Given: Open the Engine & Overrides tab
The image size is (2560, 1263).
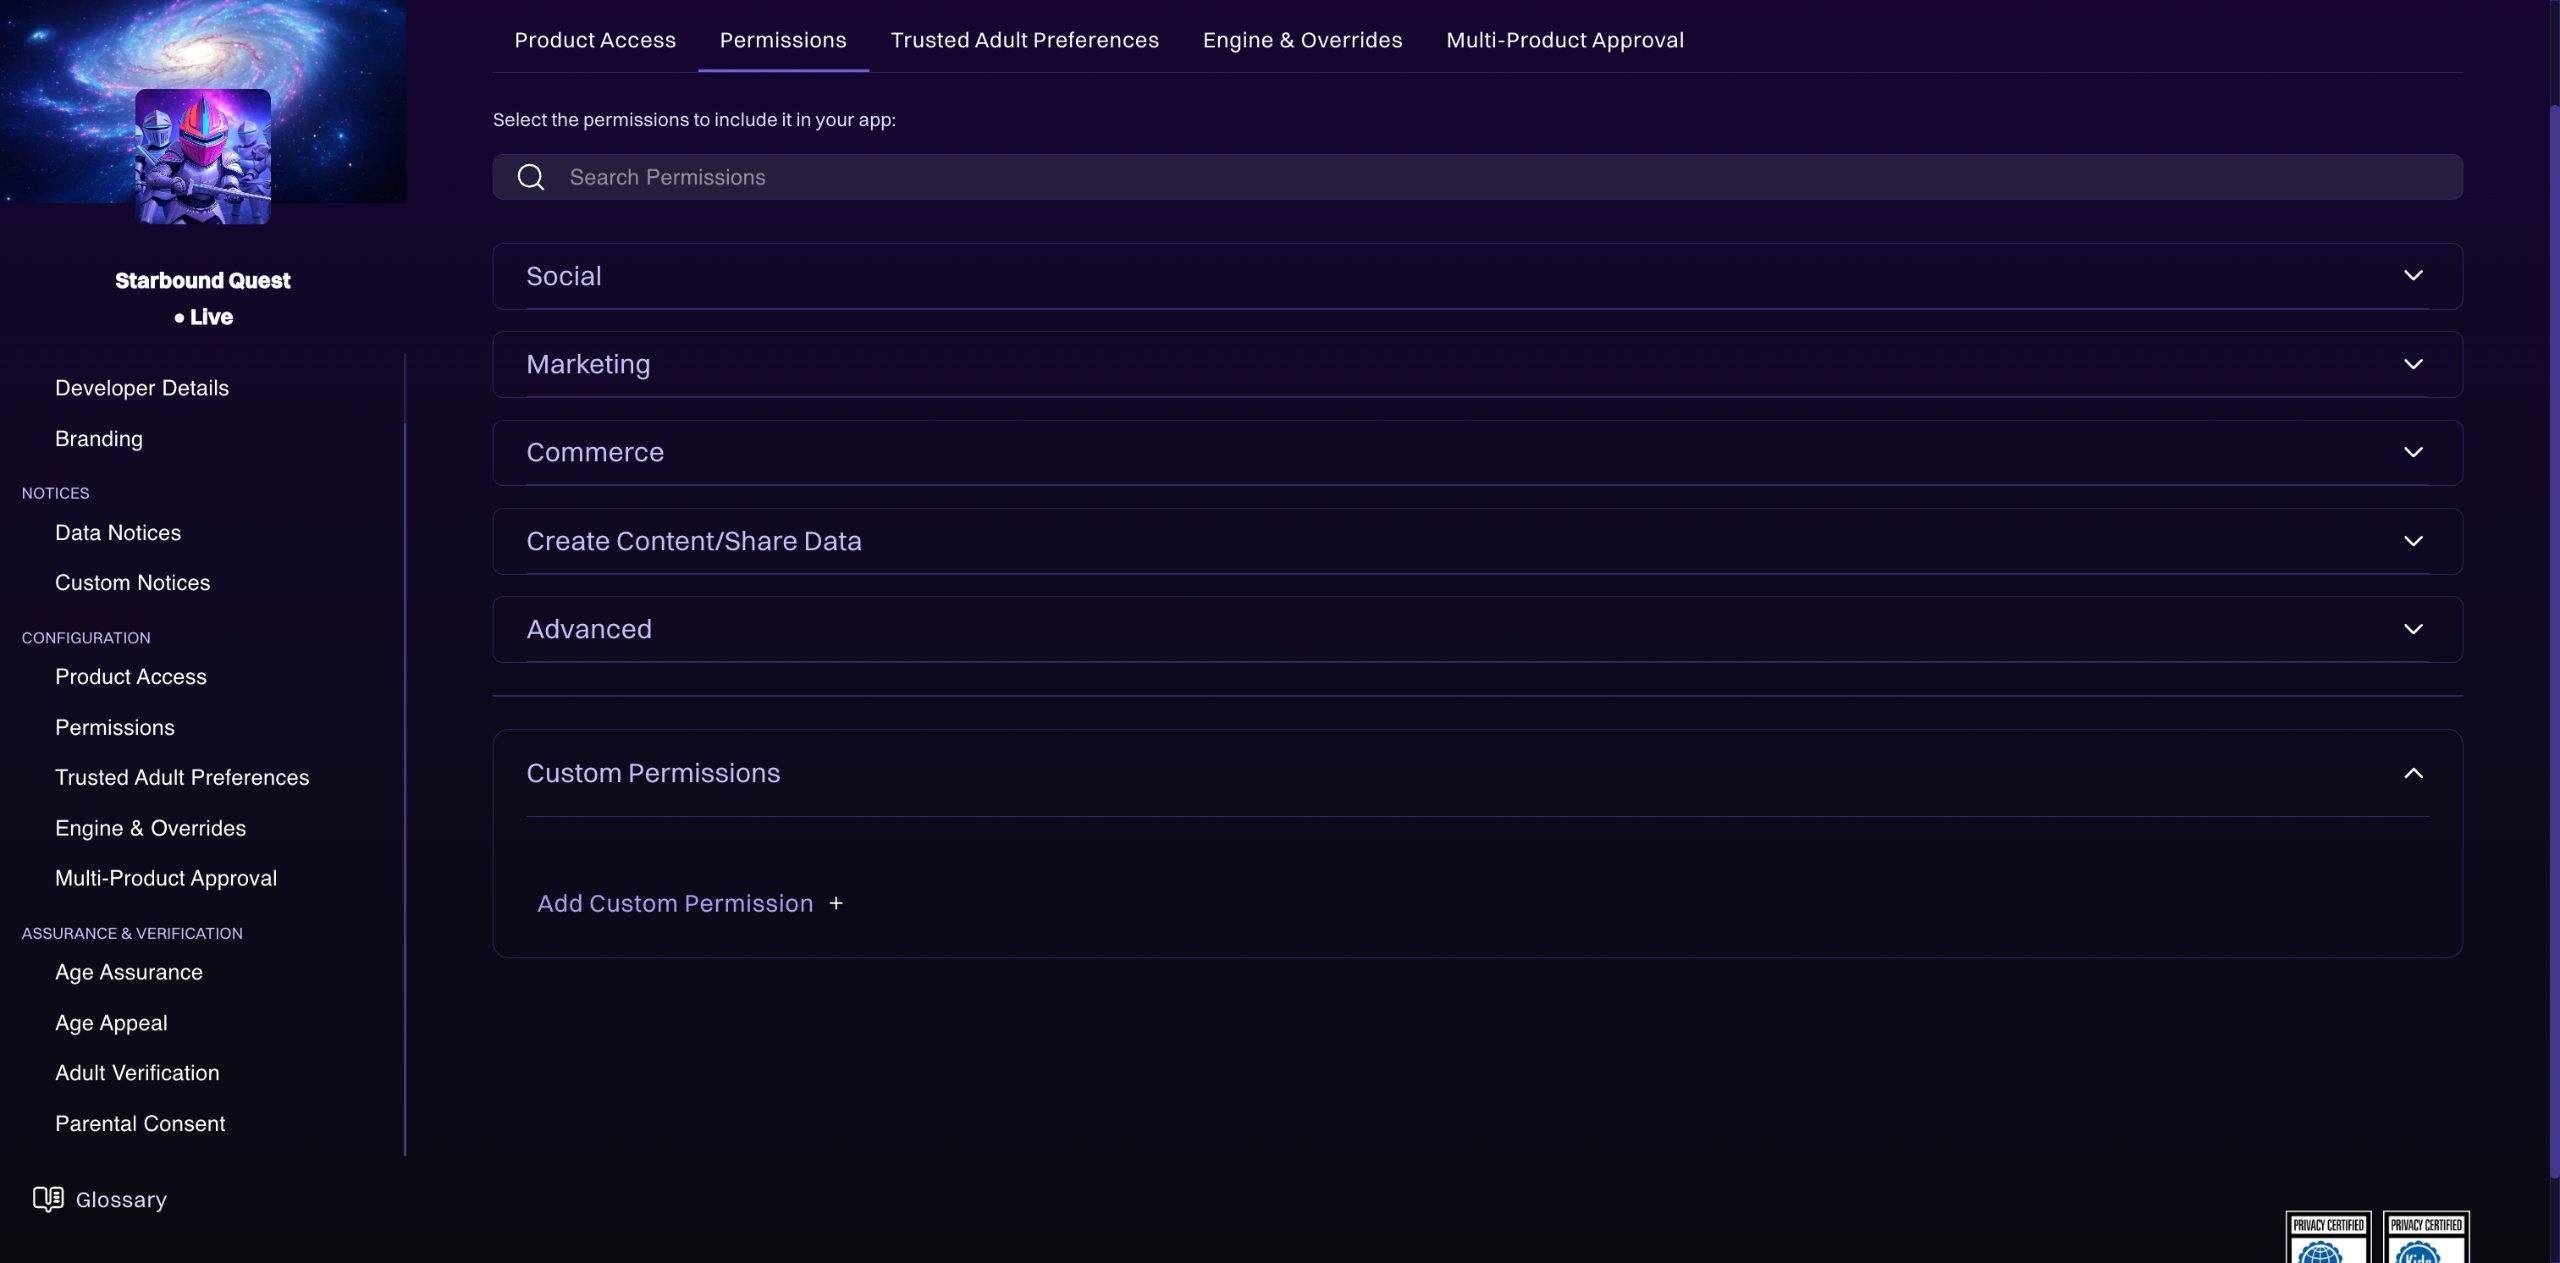Looking at the screenshot, I should [x=1302, y=40].
